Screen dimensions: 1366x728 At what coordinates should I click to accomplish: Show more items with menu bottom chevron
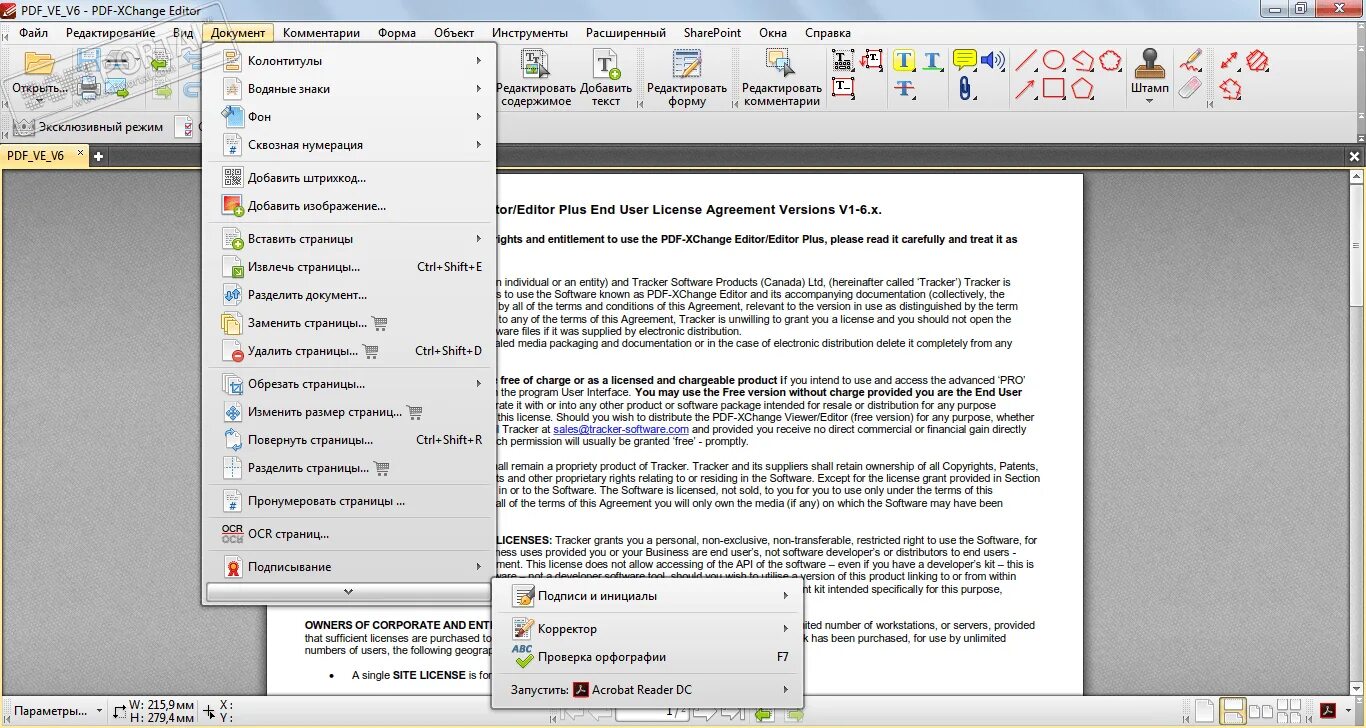(348, 592)
